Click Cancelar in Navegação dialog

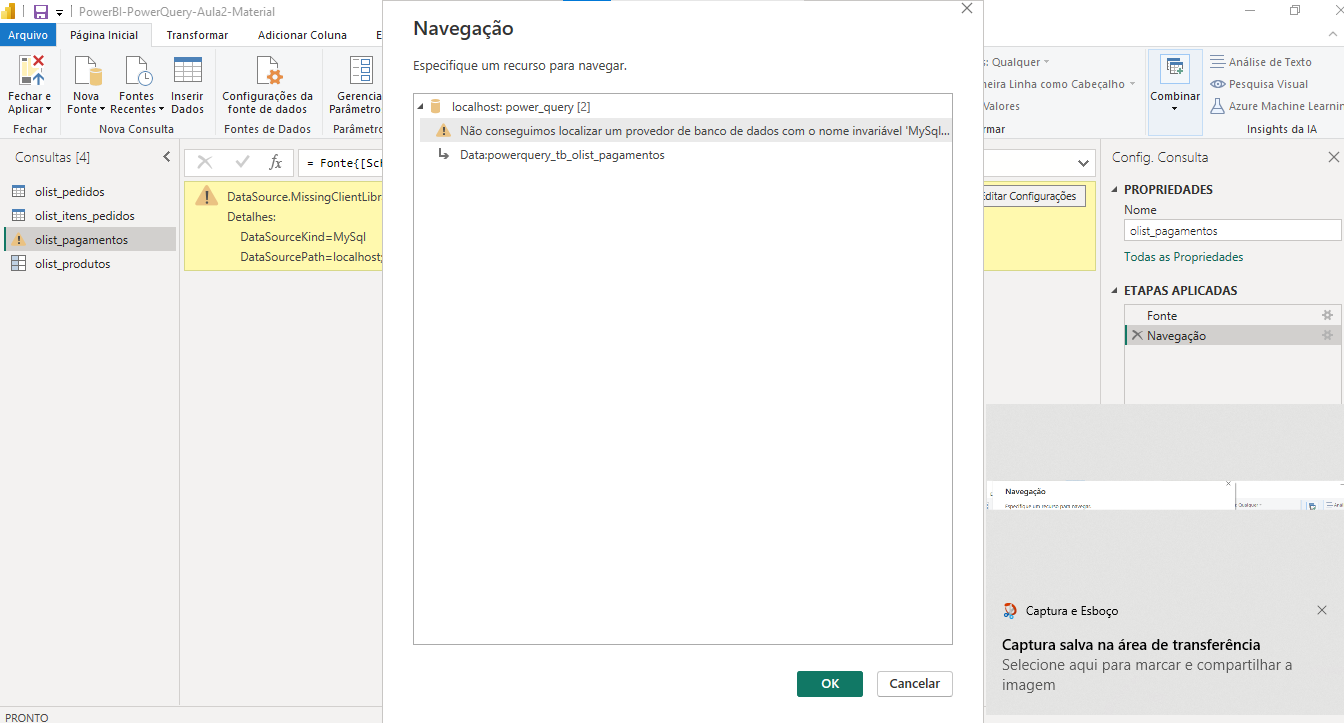tap(915, 684)
